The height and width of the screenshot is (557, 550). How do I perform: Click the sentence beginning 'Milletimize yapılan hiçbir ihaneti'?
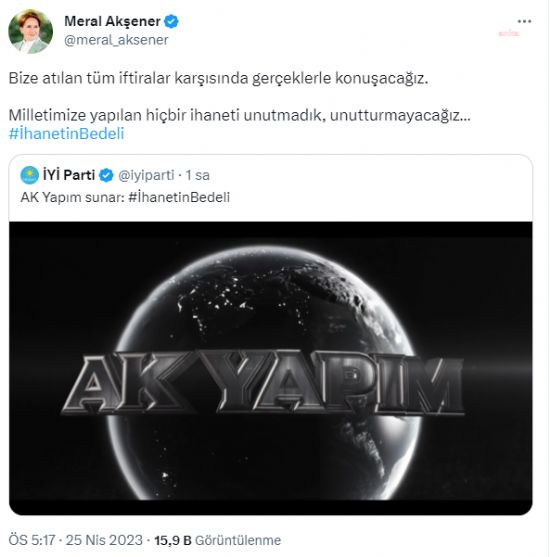point(240,115)
